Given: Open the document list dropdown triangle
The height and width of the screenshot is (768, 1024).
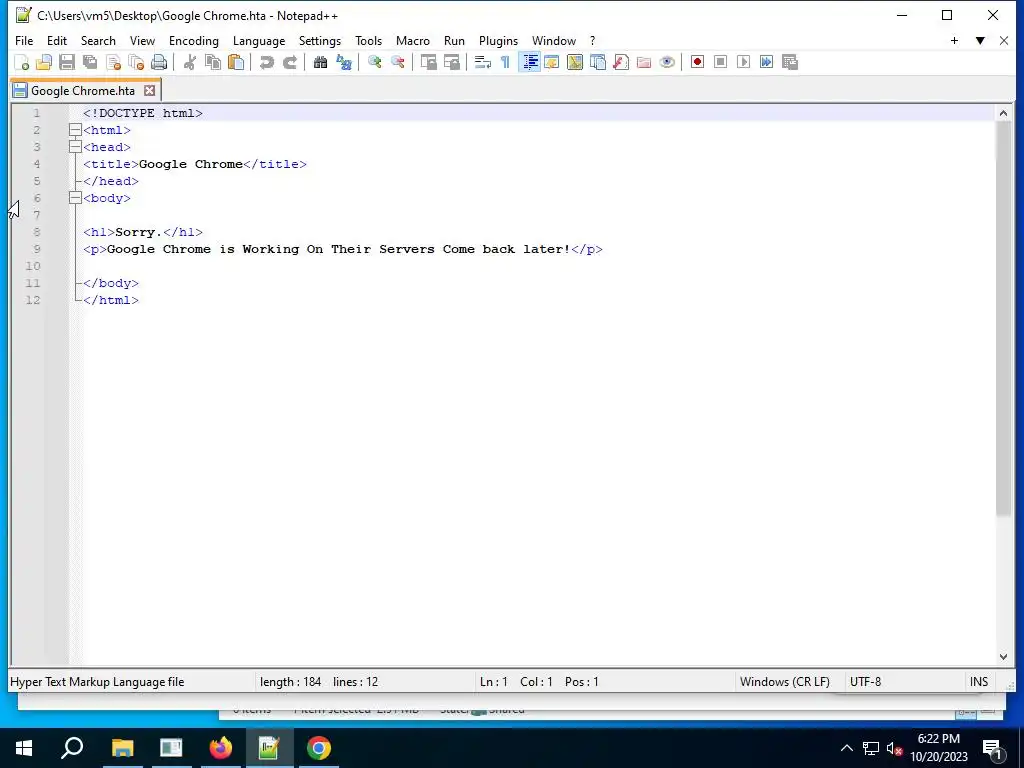Looking at the screenshot, I should pyautogui.click(x=980, y=40).
